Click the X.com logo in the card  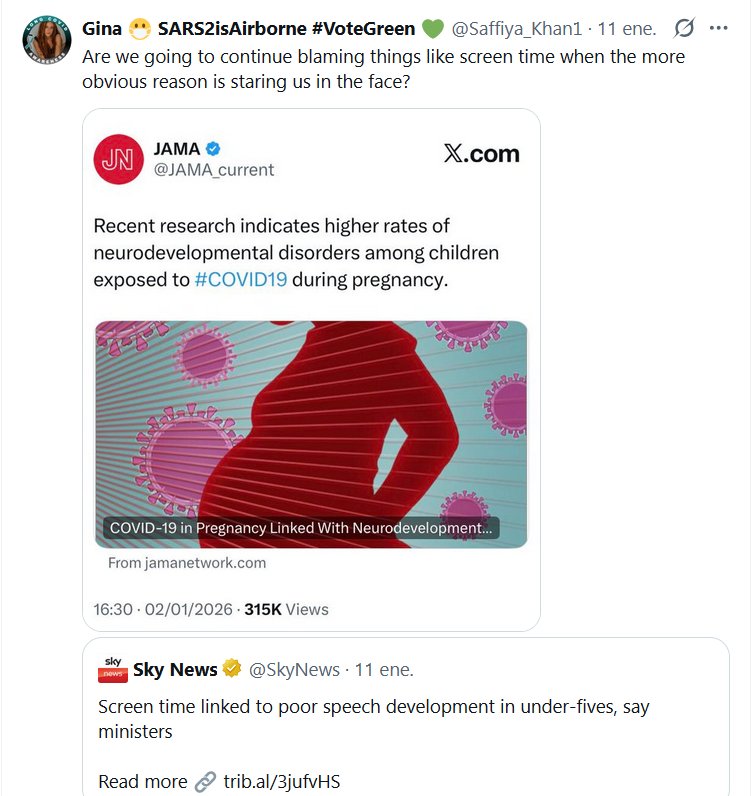[x=481, y=153]
